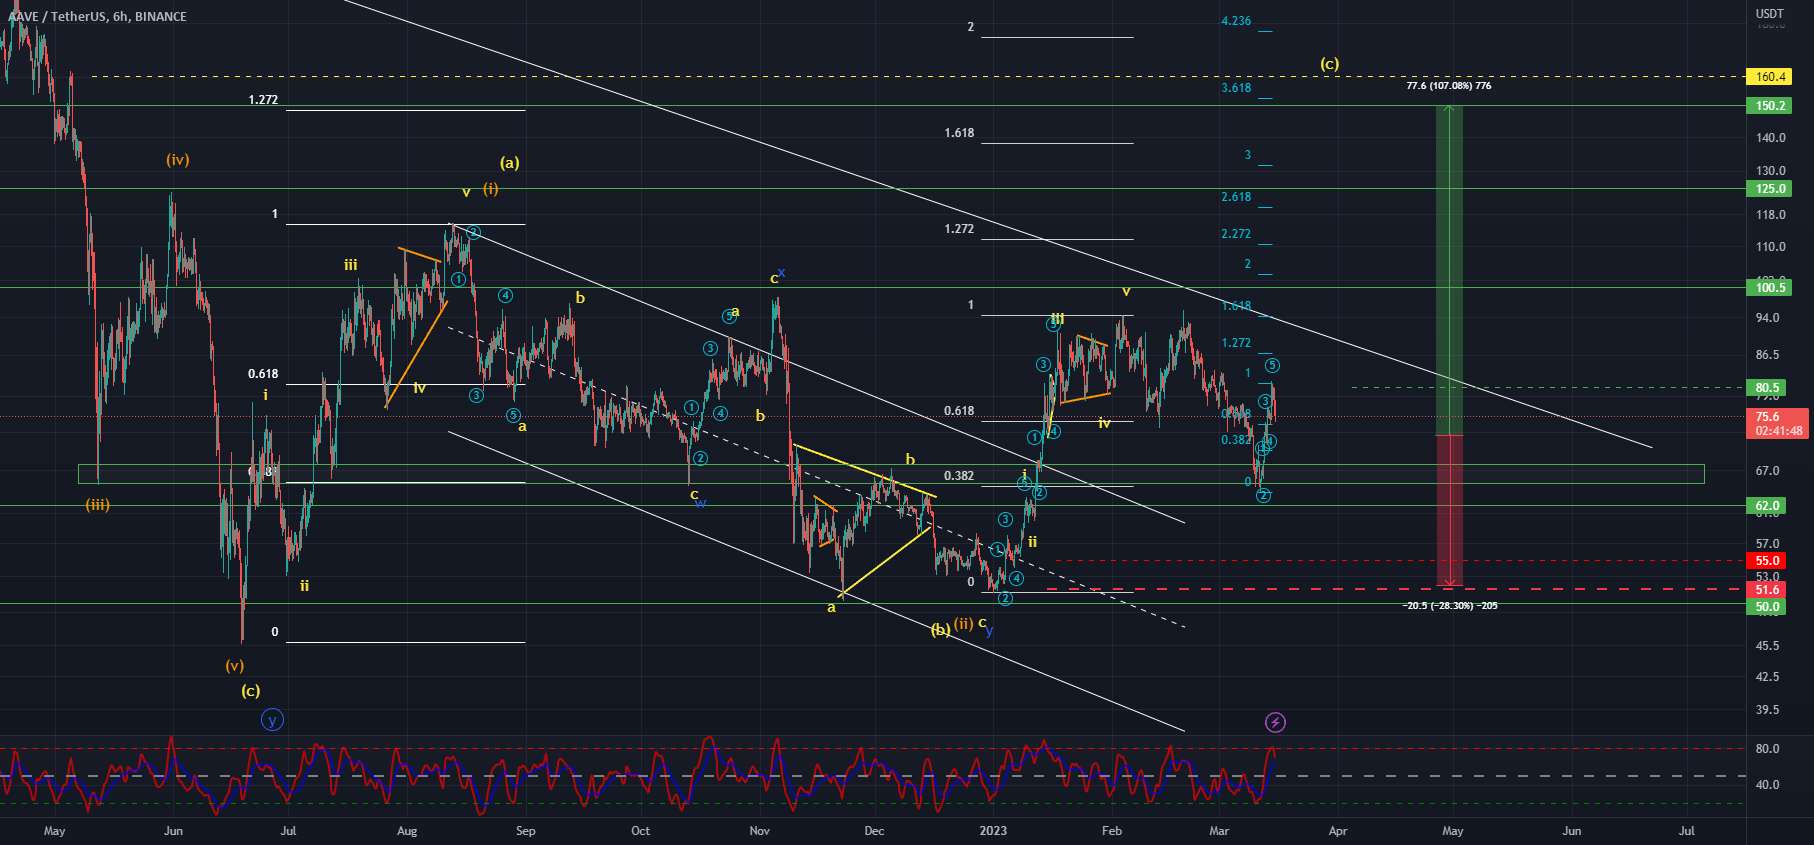This screenshot has height=845, width=1814.
Task: Click the 140.0 price axis value
Action: tap(1770, 138)
